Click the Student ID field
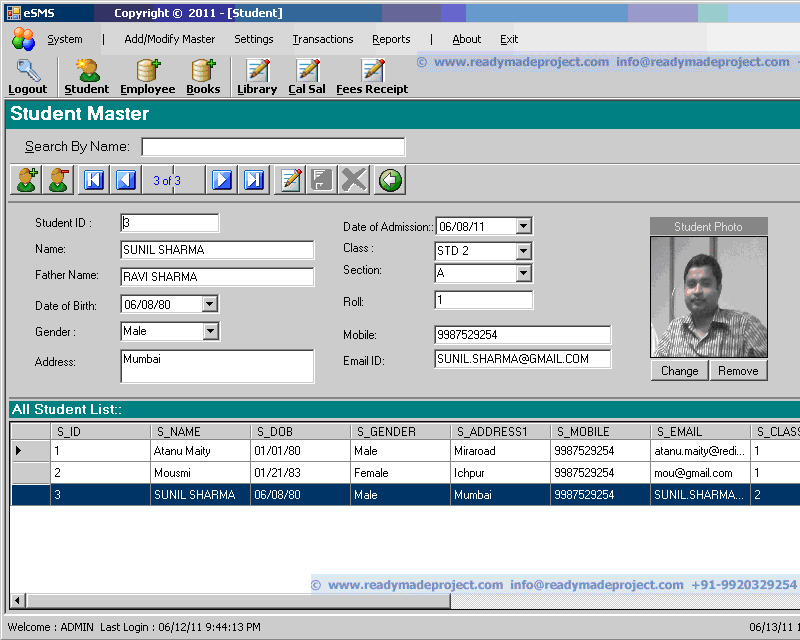 (x=170, y=223)
